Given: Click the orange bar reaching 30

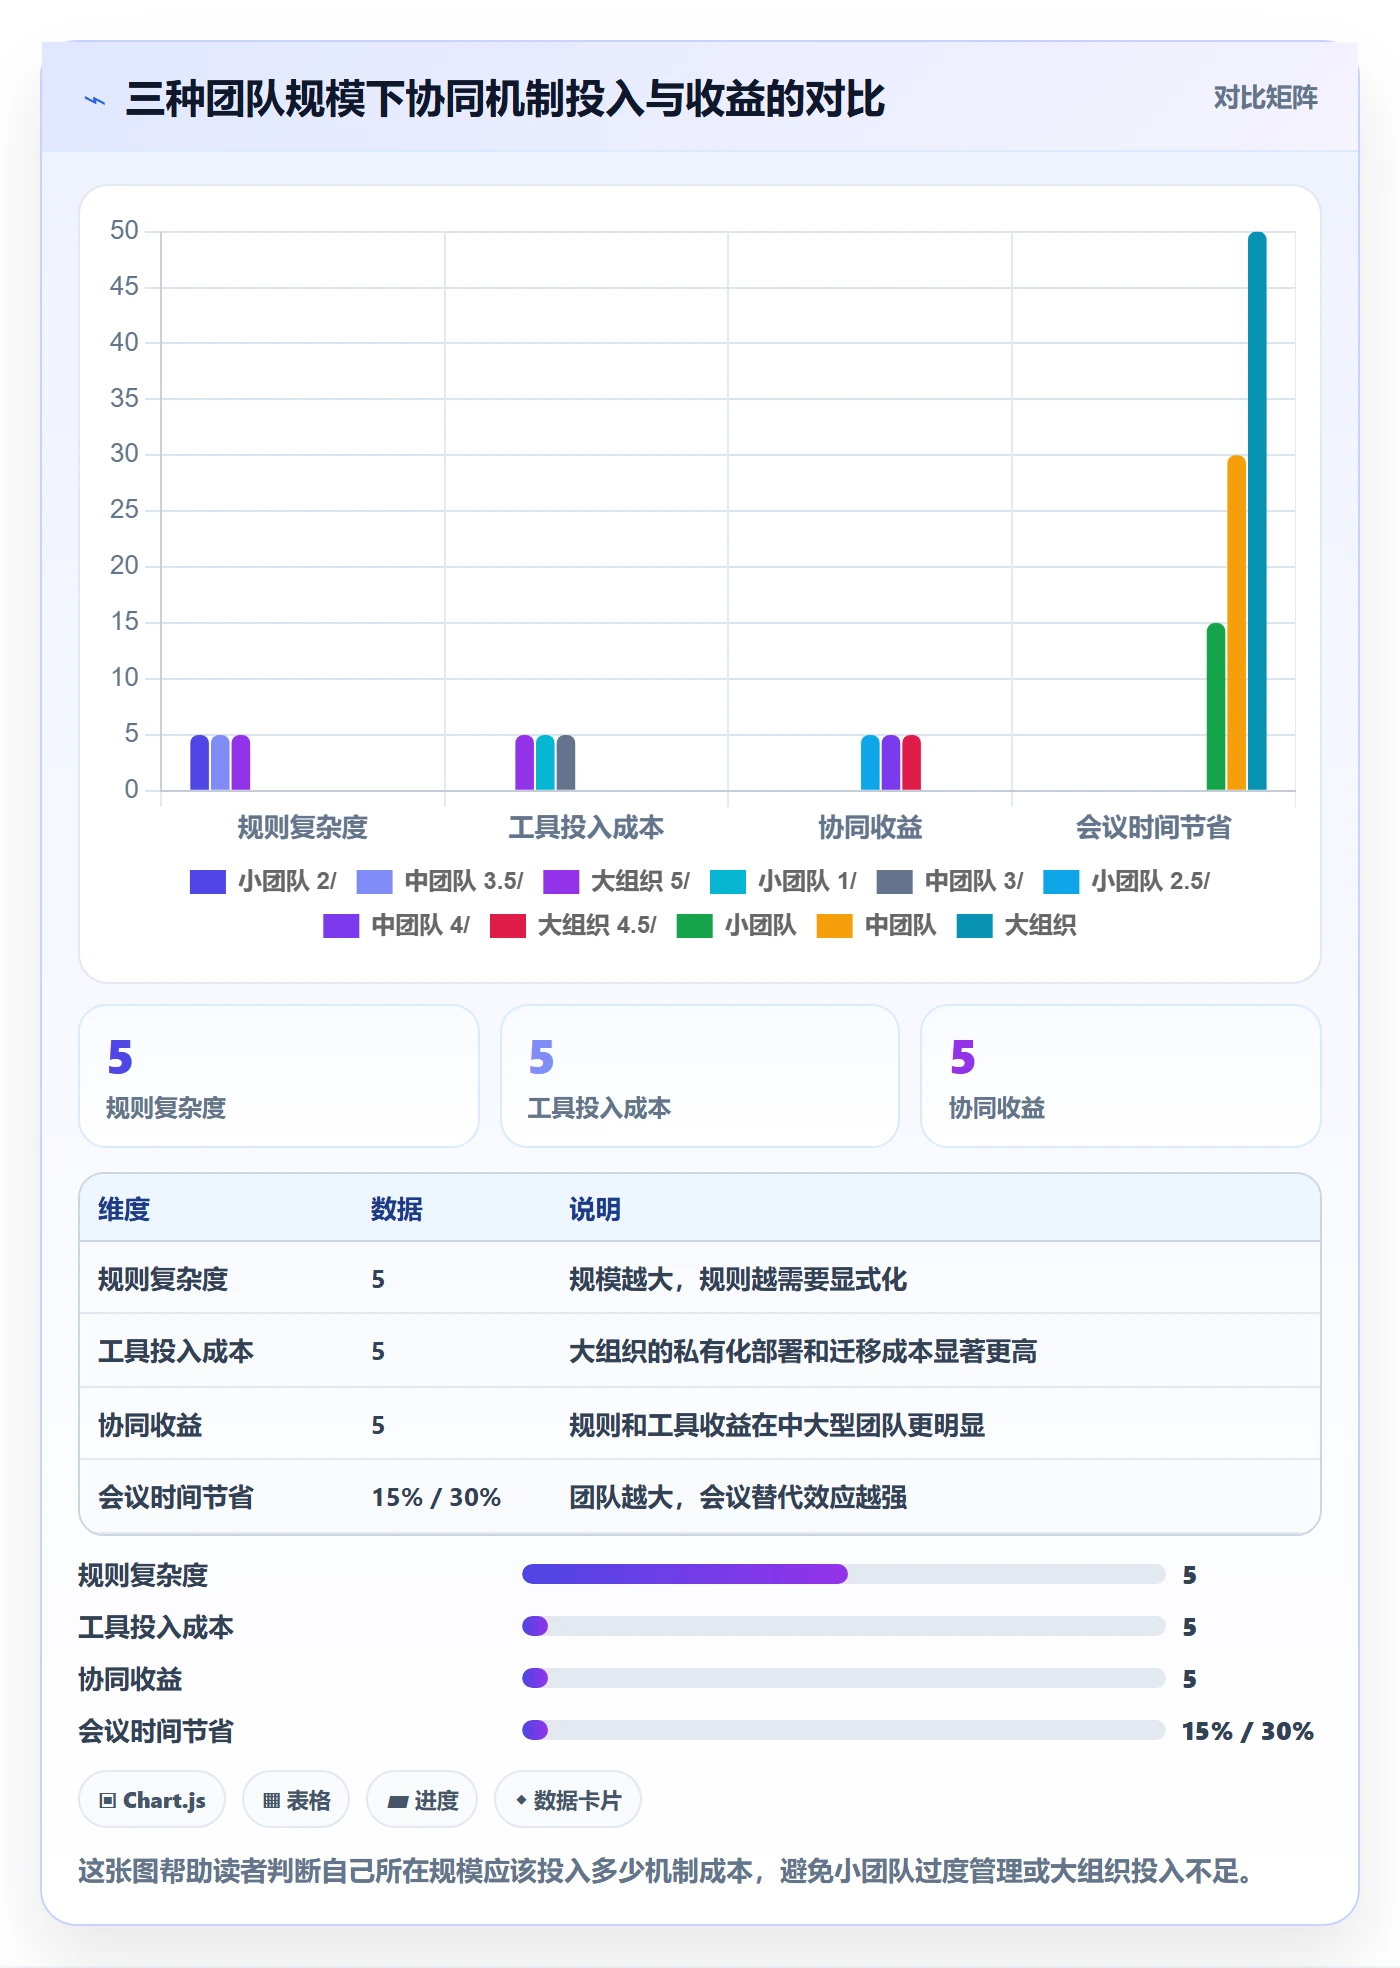Looking at the screenshot, I should click(x=1237, y=623).
